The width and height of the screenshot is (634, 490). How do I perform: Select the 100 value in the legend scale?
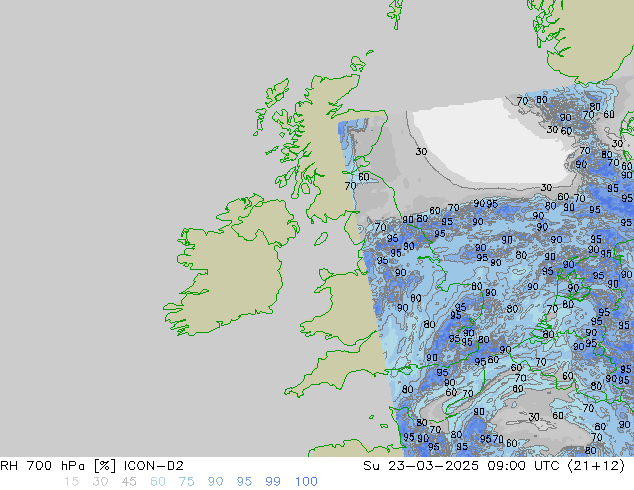point(306,482)
